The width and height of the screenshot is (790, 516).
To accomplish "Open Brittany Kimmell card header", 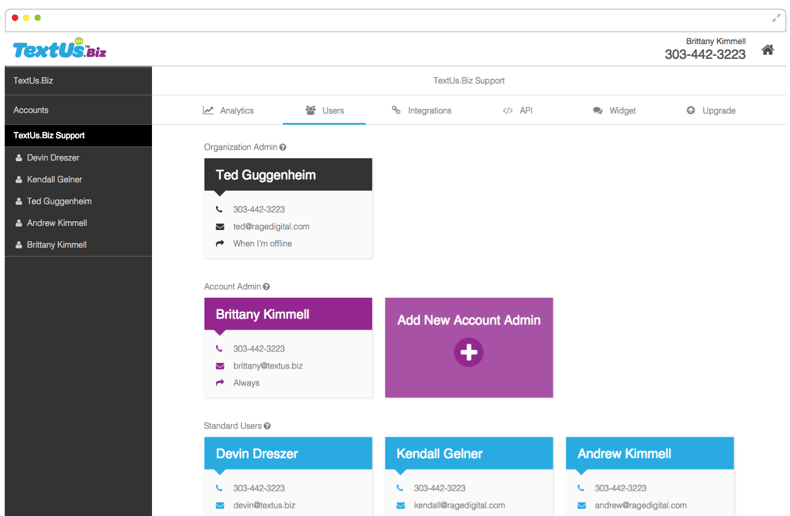I will coord(288,314).
